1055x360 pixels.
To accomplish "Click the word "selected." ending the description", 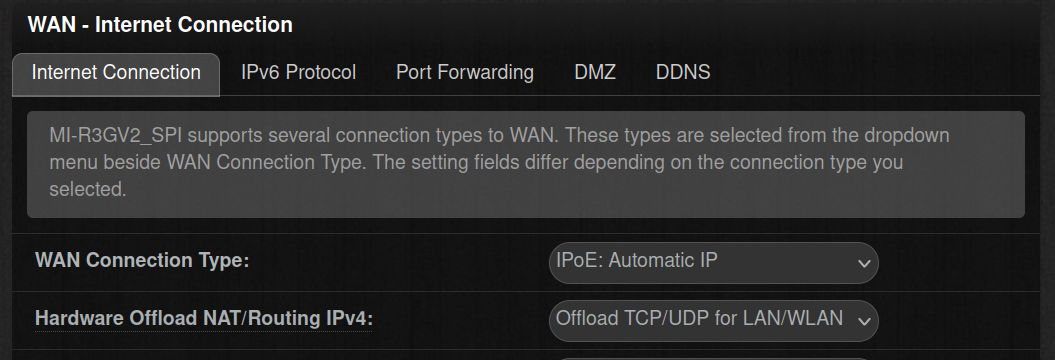I will (x=87, y=189).
